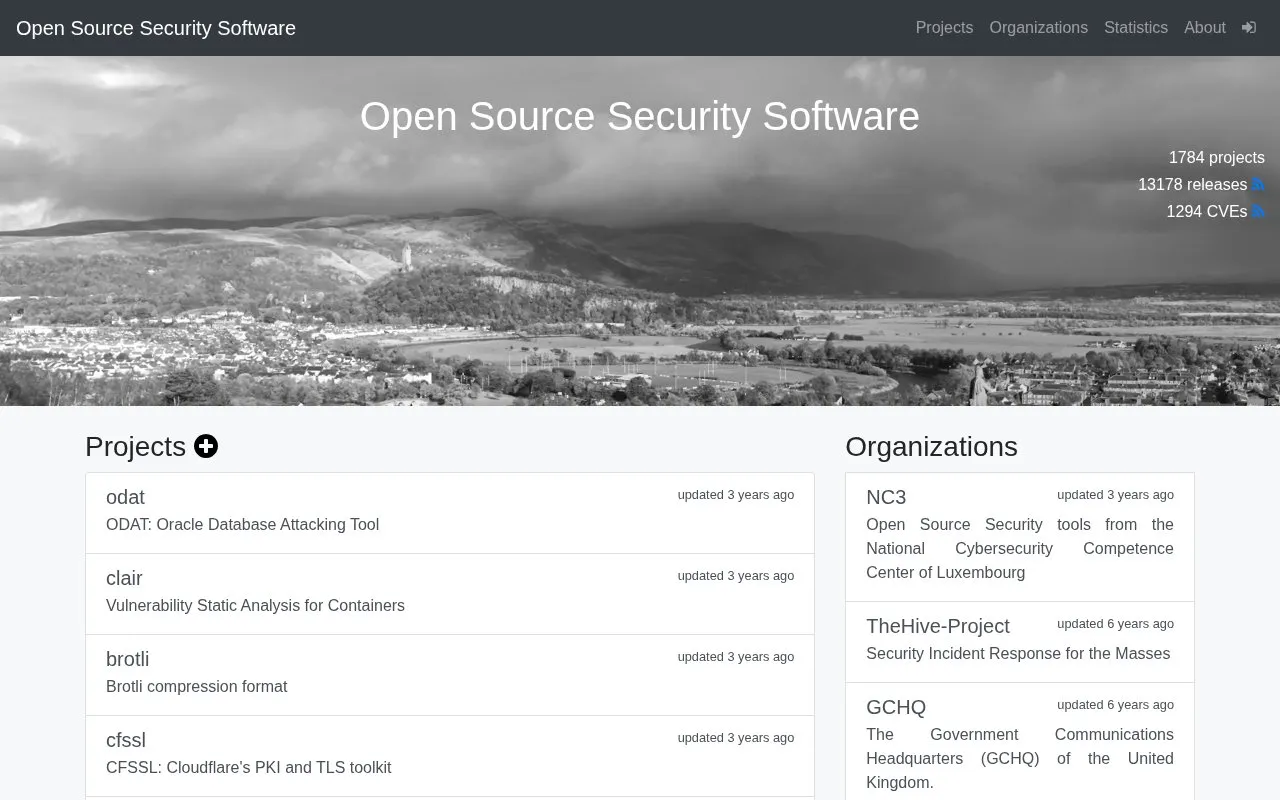The height and width of the screenshot is (800, 1280).
Task: Visit the About page
Action: (1204, 28)
